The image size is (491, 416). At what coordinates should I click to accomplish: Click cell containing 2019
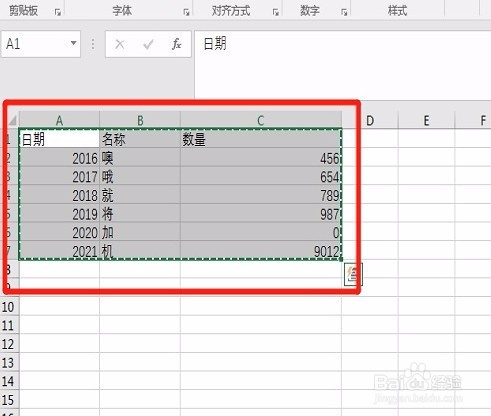pyautogui.click(x=59, y=214)
